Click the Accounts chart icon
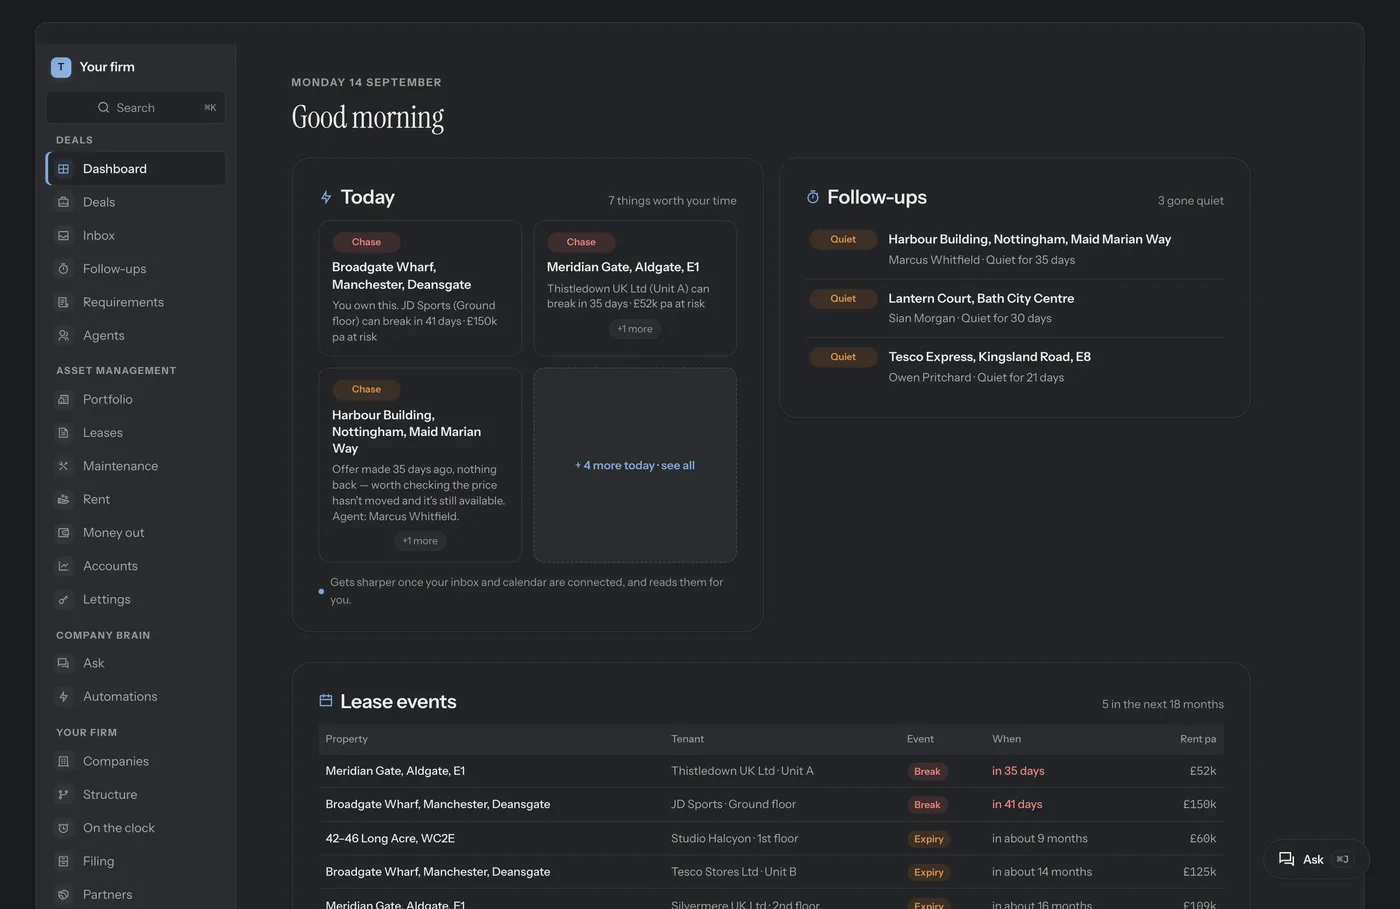This screenshot has width=1400, height=909. tap(63, 566)
